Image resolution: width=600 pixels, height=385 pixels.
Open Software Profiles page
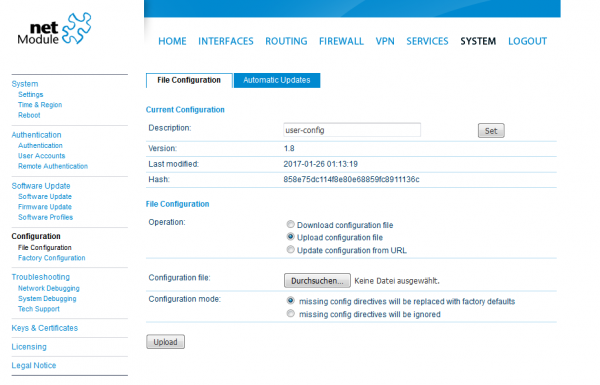click(46, 217)
